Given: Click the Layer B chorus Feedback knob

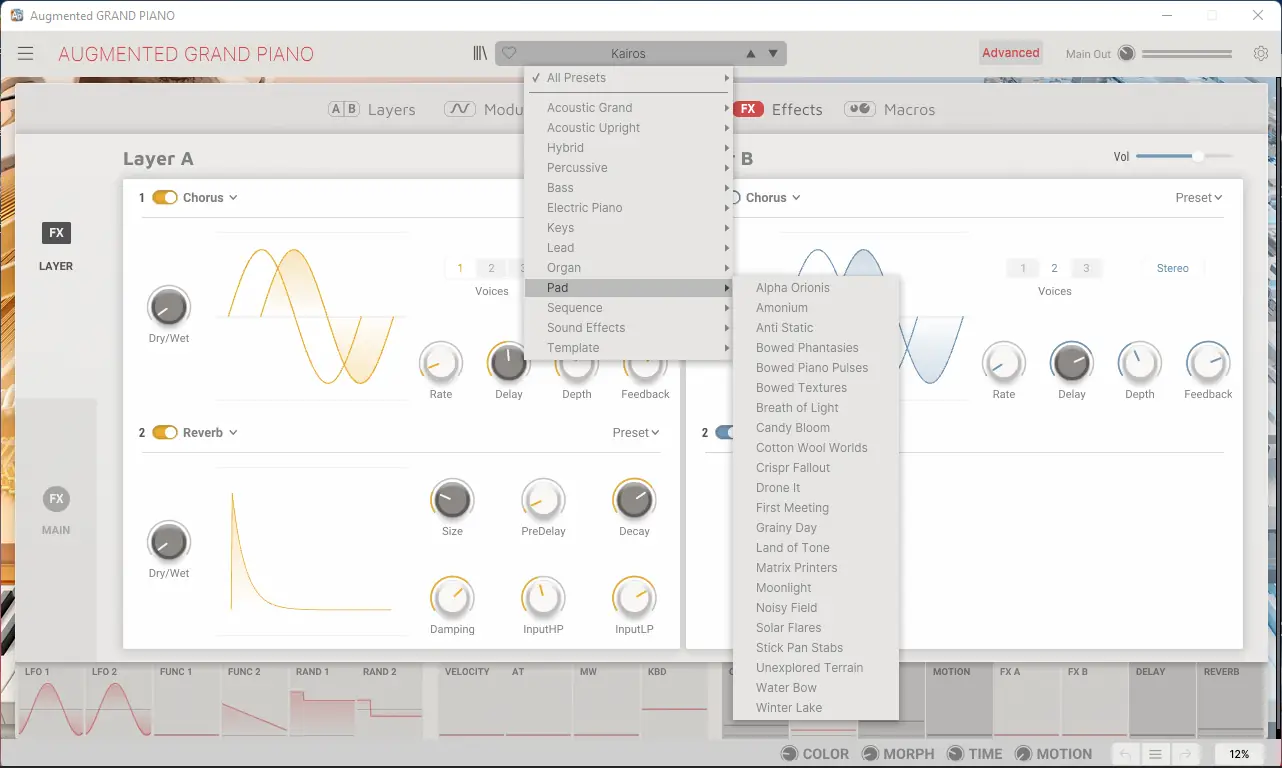Looking at the screenshot, I should [x=1208, y=362].
